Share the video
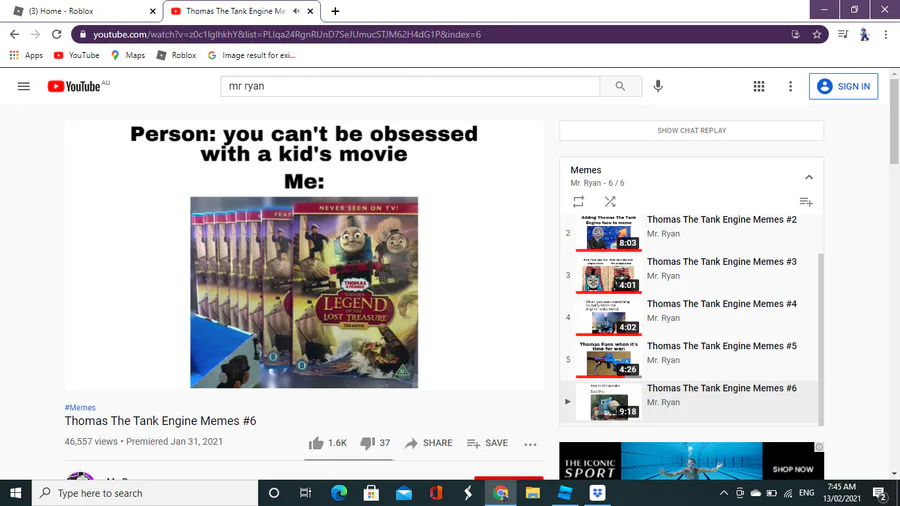900x506 pixels. click(429, 443)
